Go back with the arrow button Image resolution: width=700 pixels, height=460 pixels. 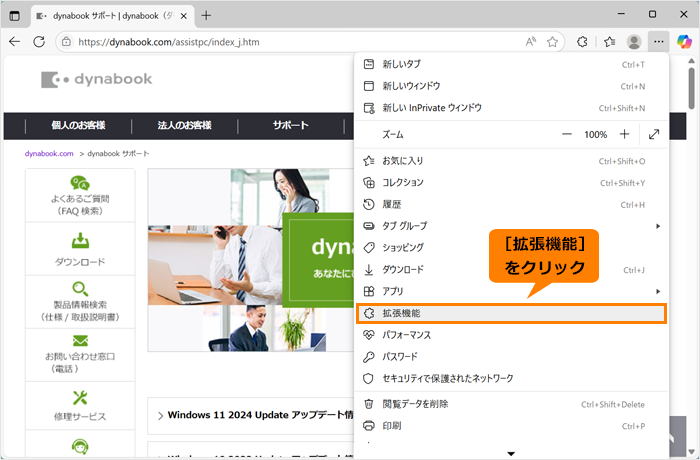click(15, 42)
